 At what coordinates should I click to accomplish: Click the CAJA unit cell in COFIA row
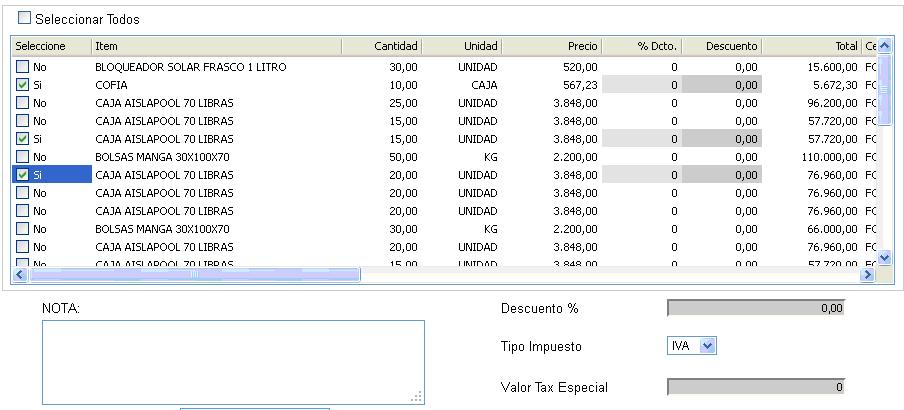click(484, 85)
